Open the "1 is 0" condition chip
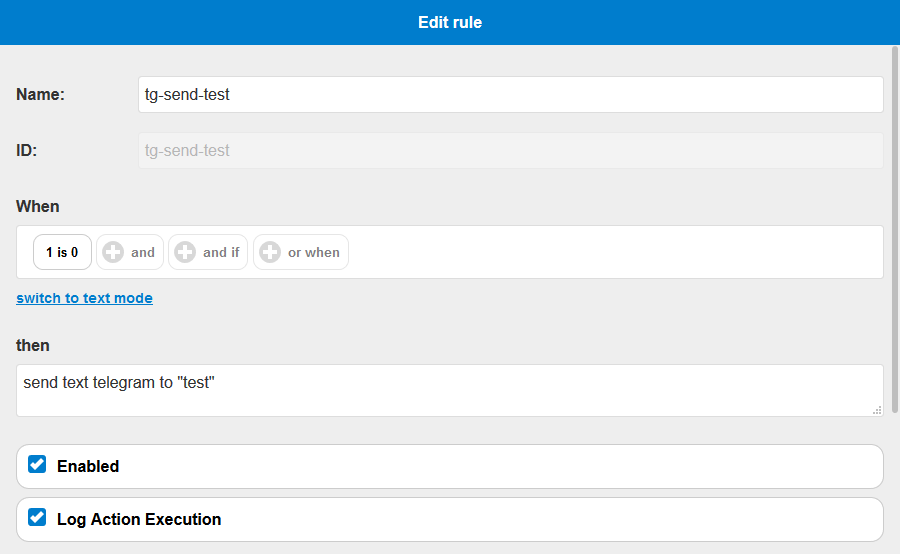 tap(62, 252)
